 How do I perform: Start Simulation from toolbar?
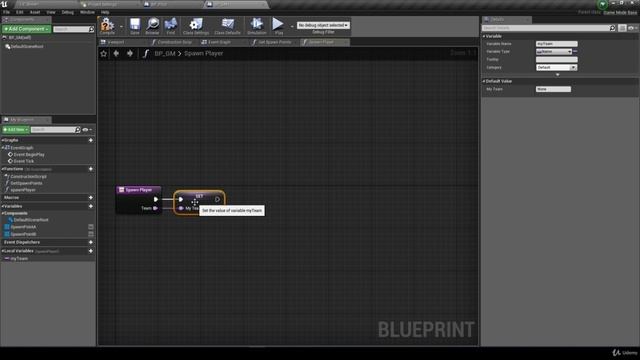click(257, 26)
